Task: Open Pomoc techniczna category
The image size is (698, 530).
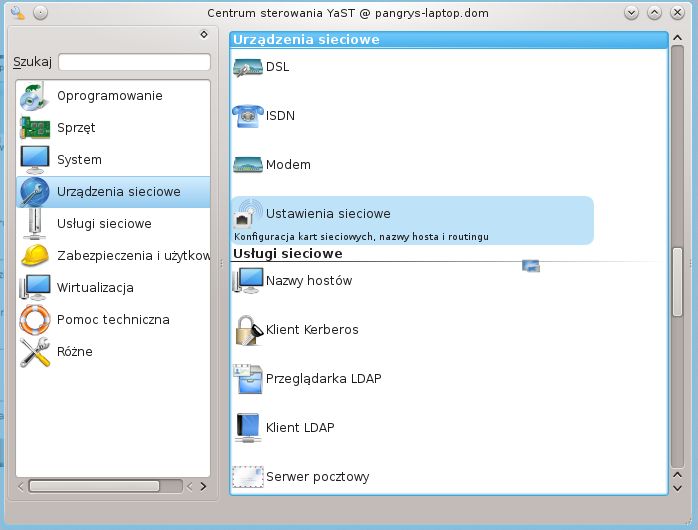Action: [113, 320]
